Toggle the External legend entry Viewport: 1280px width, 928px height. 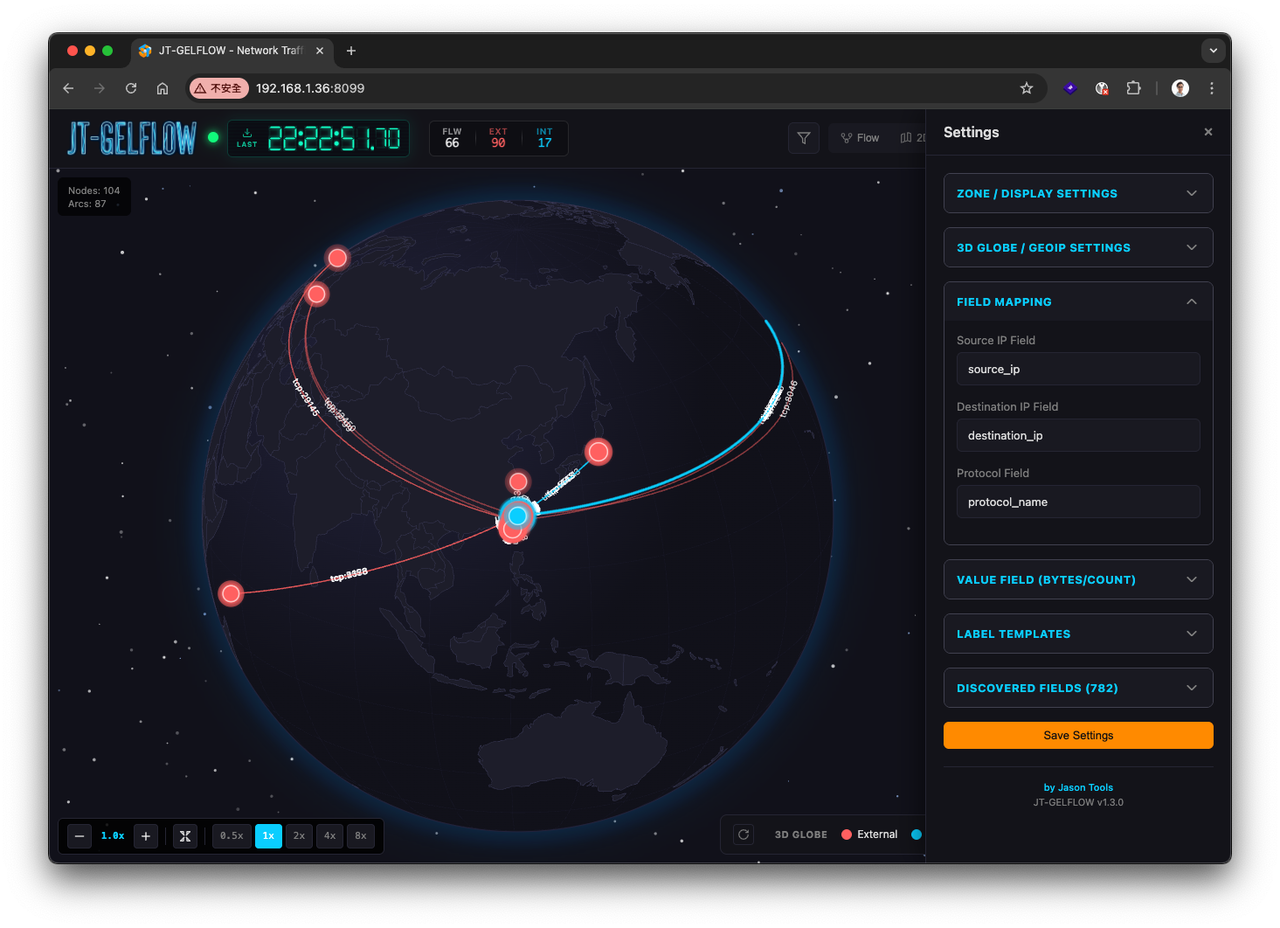point(869,835)
